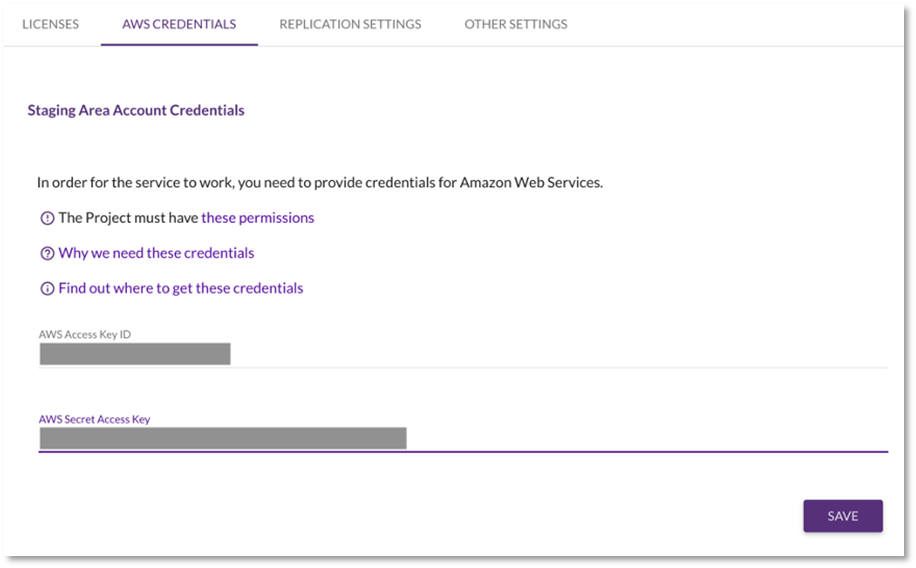Click the 'The Project must have' text
Viewport: 916px width, 568px height.
coord(128,217)
